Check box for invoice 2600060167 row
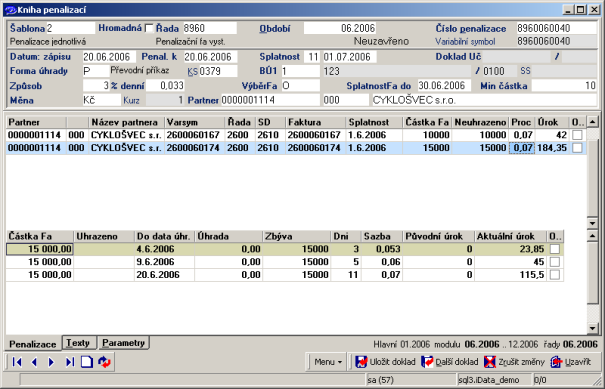The height and width of the screenshot is (389, 605). point(577,135)
